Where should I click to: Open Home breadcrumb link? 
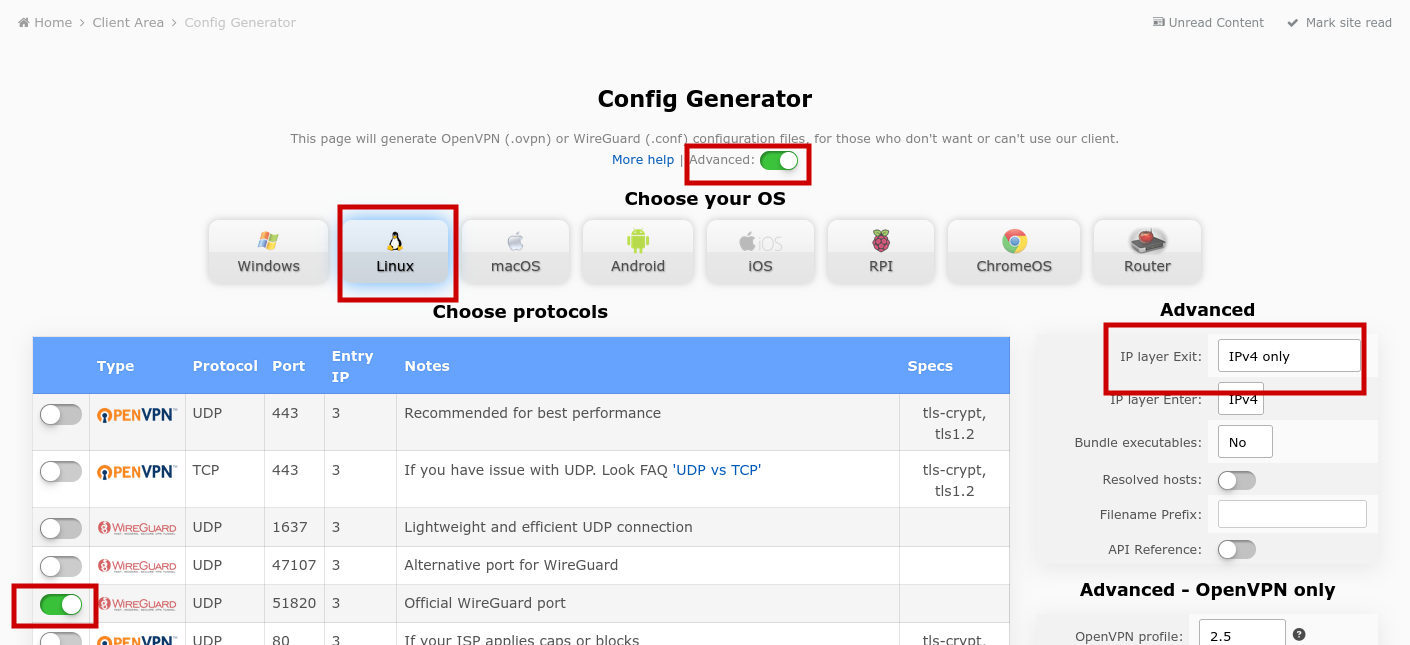point(45,22)
